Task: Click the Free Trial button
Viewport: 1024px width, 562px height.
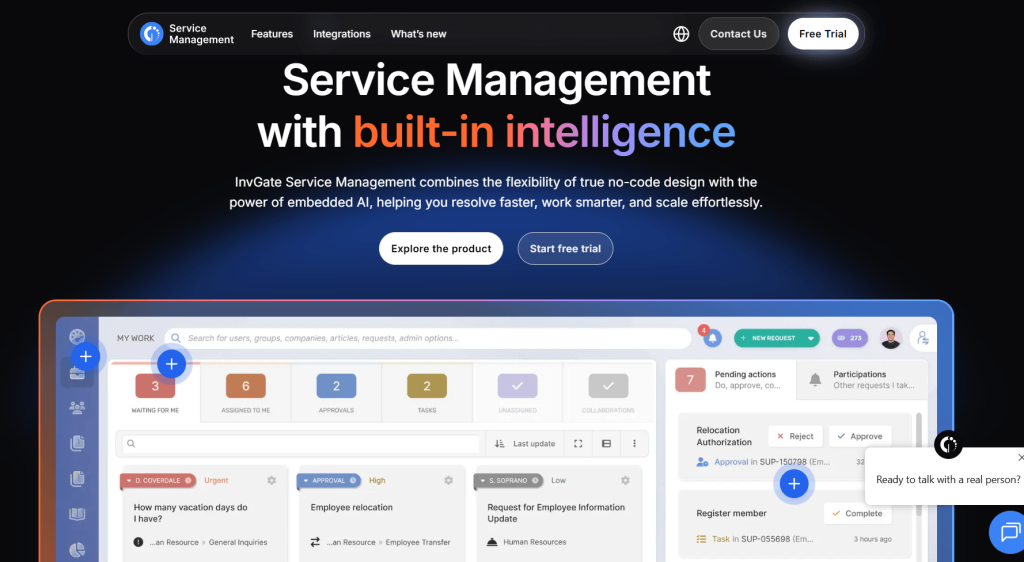Action: [823, 34]
